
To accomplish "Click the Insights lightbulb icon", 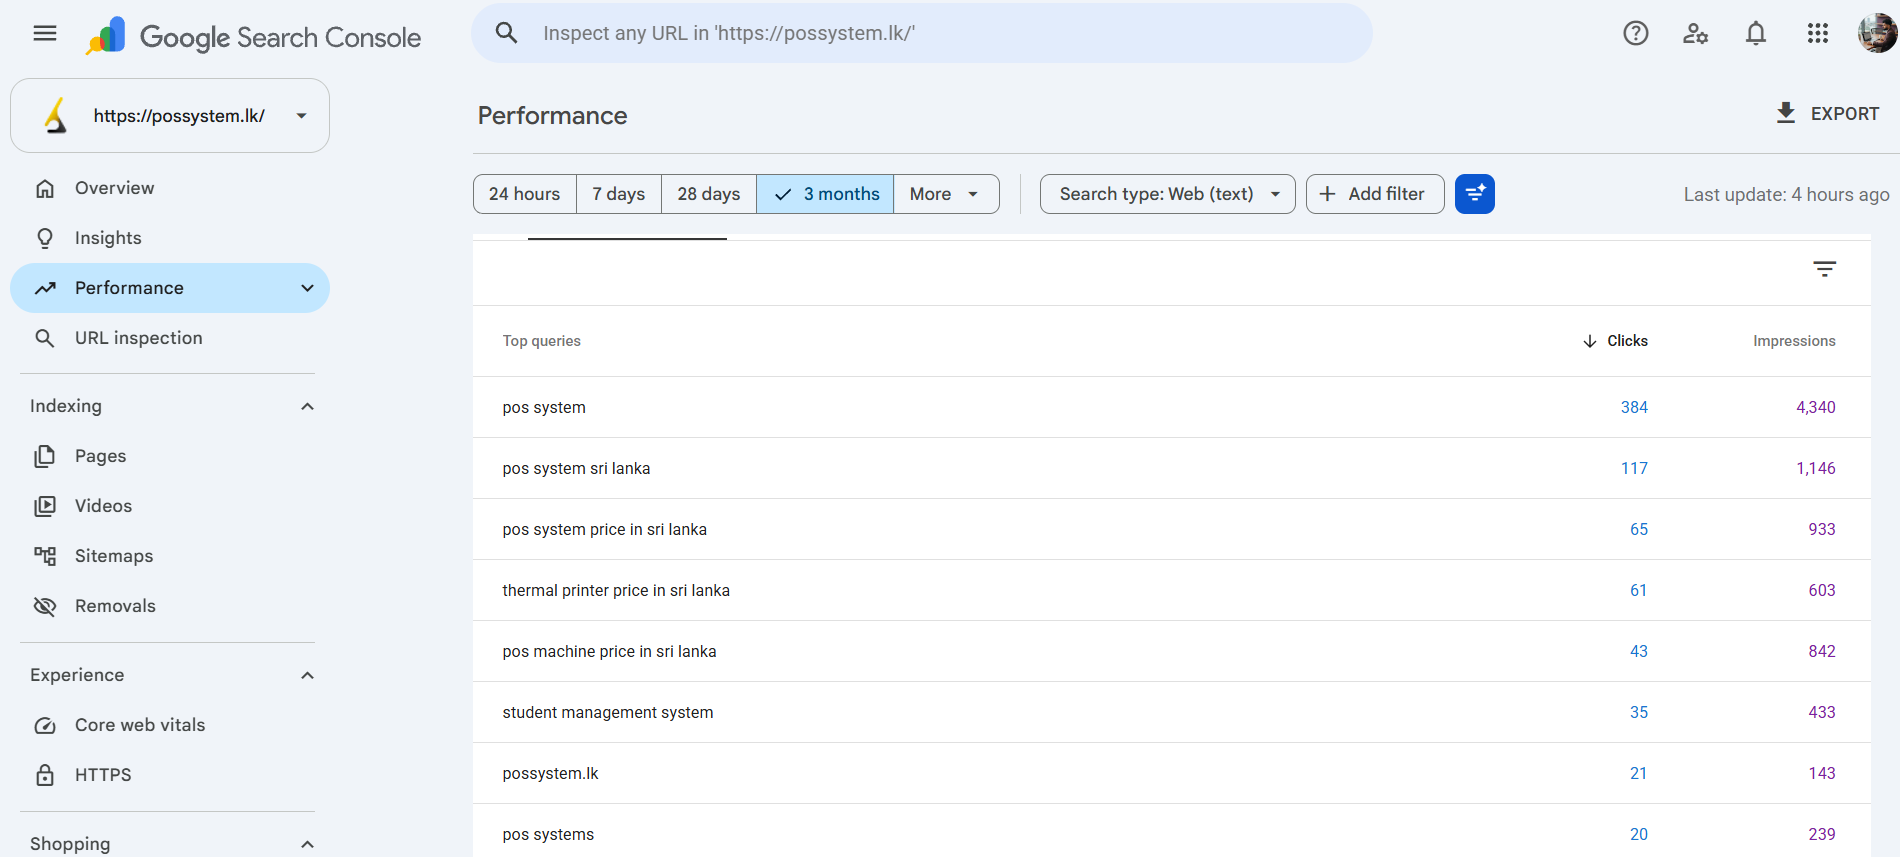I will click(x=45, y=238).
